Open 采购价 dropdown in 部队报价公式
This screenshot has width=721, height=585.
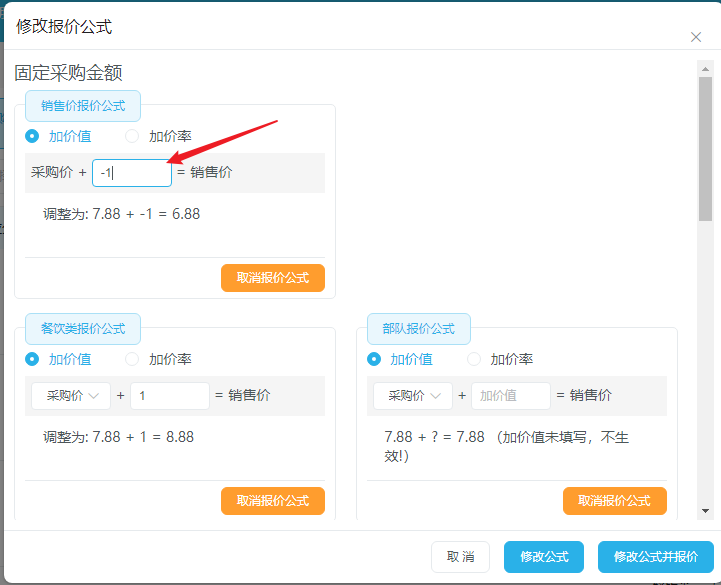tap(413, 396)
